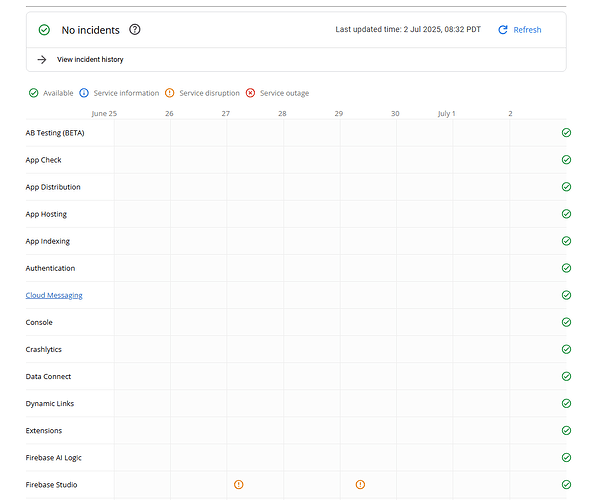Click the App Hosting row label
The width and height of the screenshot is (597, 500).
pos(46,214)
